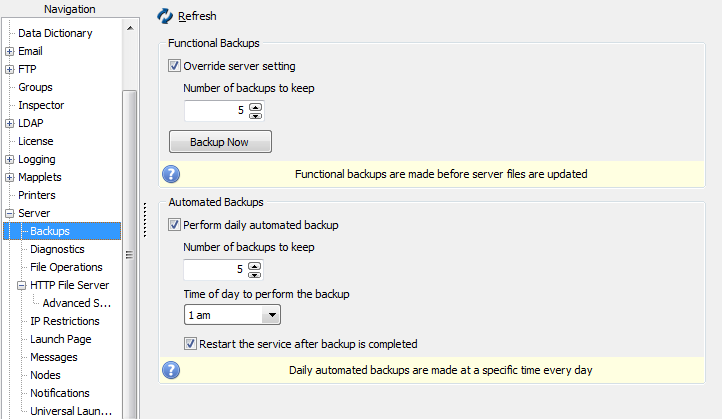Increase Automated Backups number to keep
This screenshot has height=419, width=722.
pos(255,266)
